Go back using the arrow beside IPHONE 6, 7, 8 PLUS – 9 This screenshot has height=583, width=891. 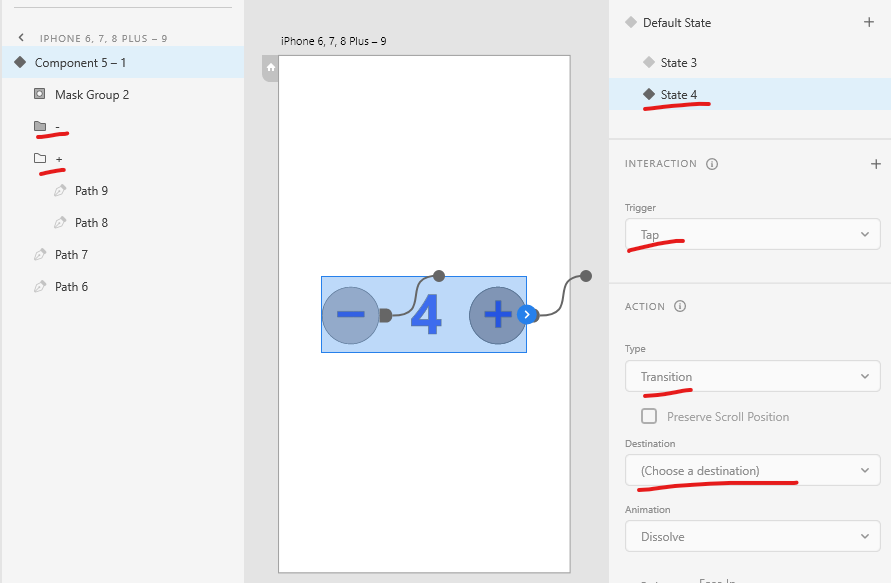tap(21, 38)
